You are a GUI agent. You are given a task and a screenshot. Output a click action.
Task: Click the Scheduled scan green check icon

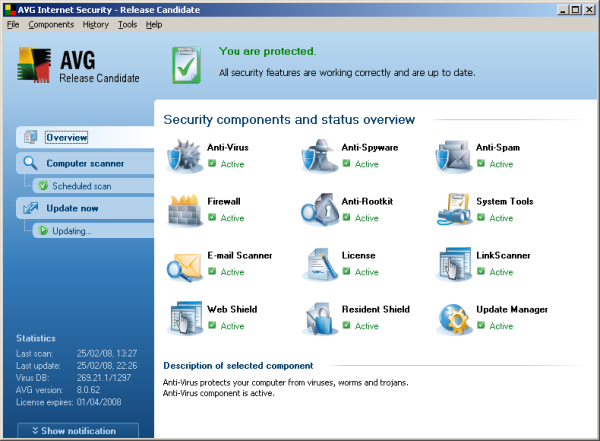point(43,186)
